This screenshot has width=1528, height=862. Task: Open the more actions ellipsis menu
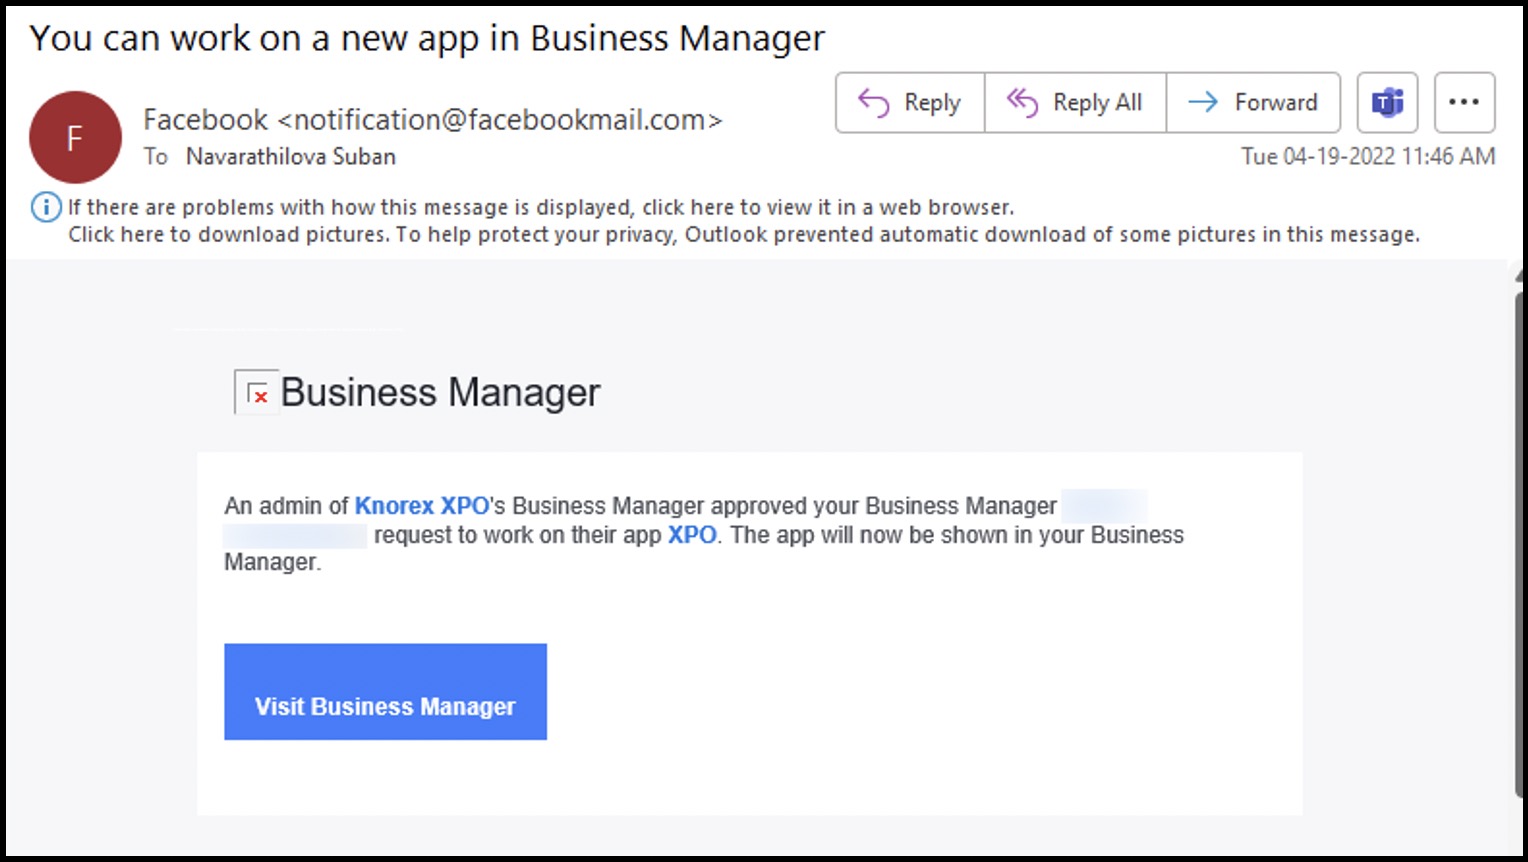(x=1464, y=102)
